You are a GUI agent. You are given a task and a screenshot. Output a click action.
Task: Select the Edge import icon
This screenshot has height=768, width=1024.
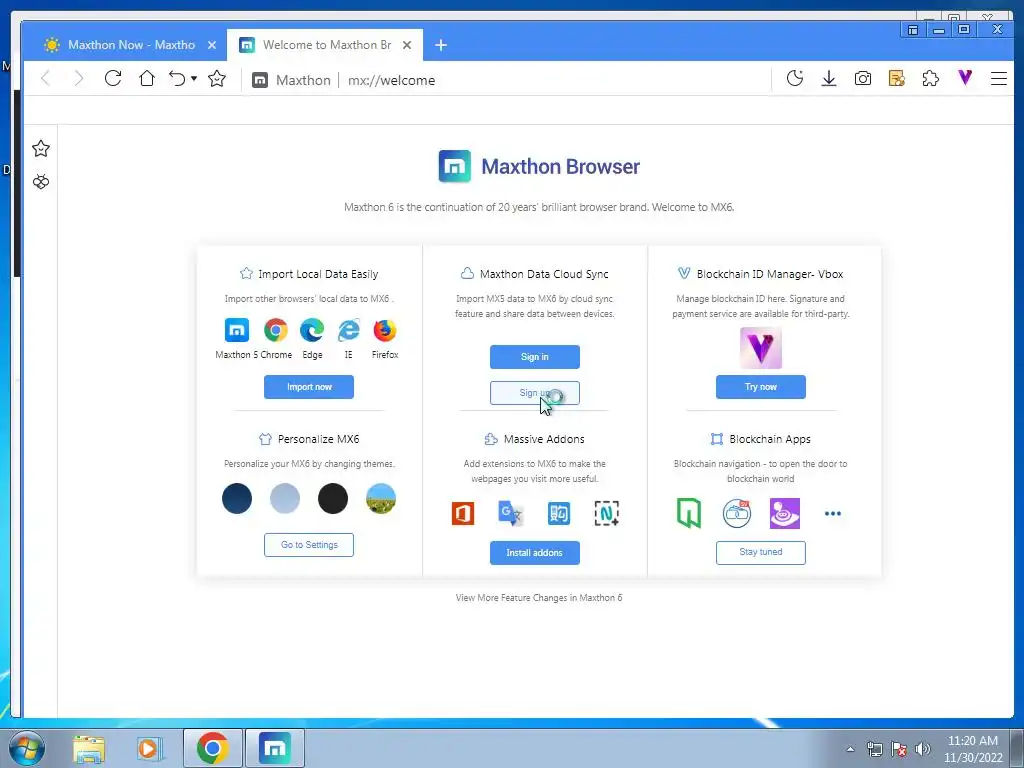(x=312, y=330)
